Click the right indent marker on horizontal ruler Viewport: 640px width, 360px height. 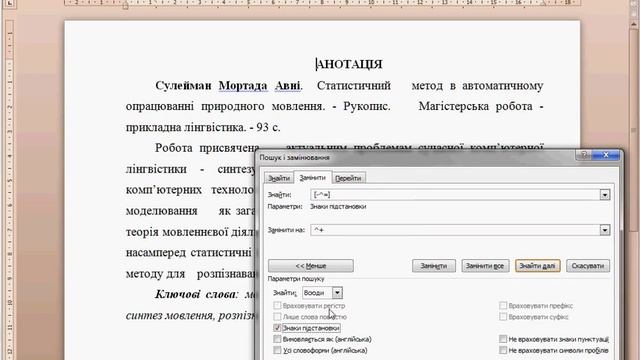click(x=543, y=4)
